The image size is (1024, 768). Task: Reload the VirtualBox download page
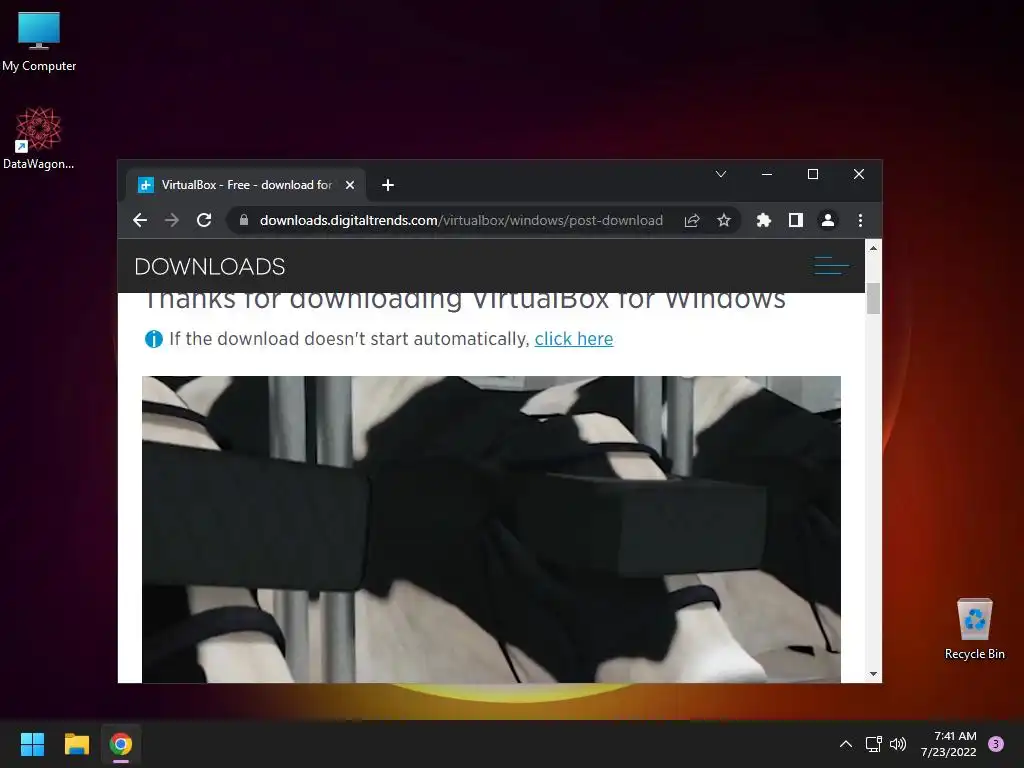click(x=204, y=220)
